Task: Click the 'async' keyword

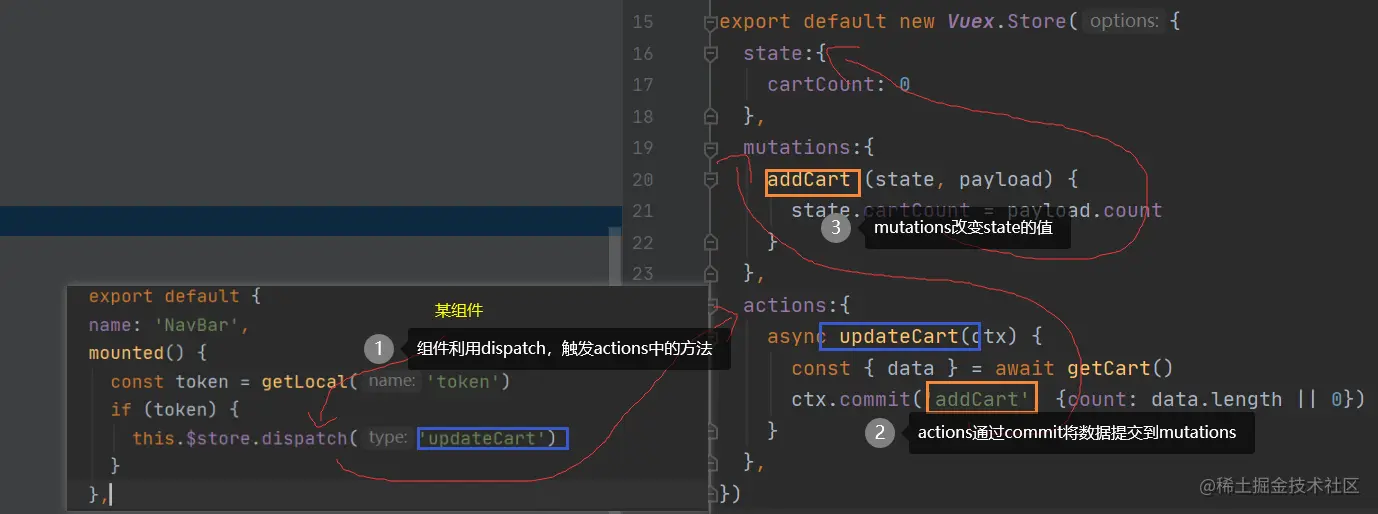Action: coord(797,337)
